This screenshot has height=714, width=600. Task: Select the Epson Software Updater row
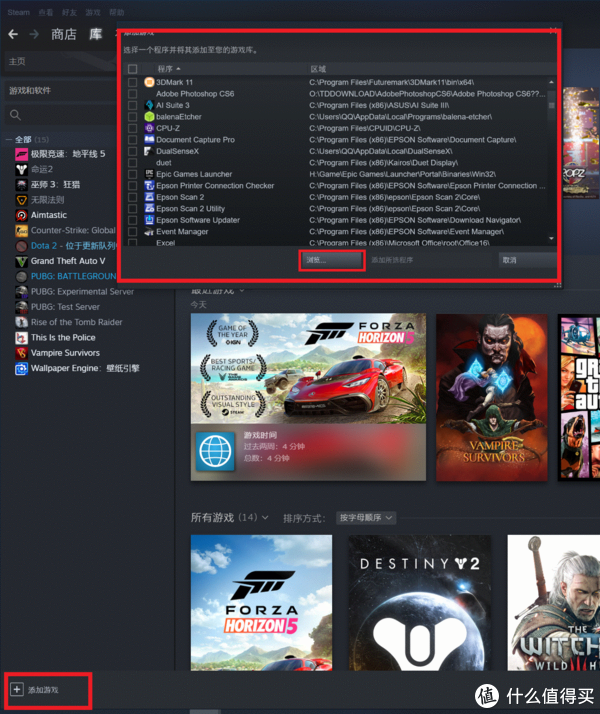click(336, 220)
